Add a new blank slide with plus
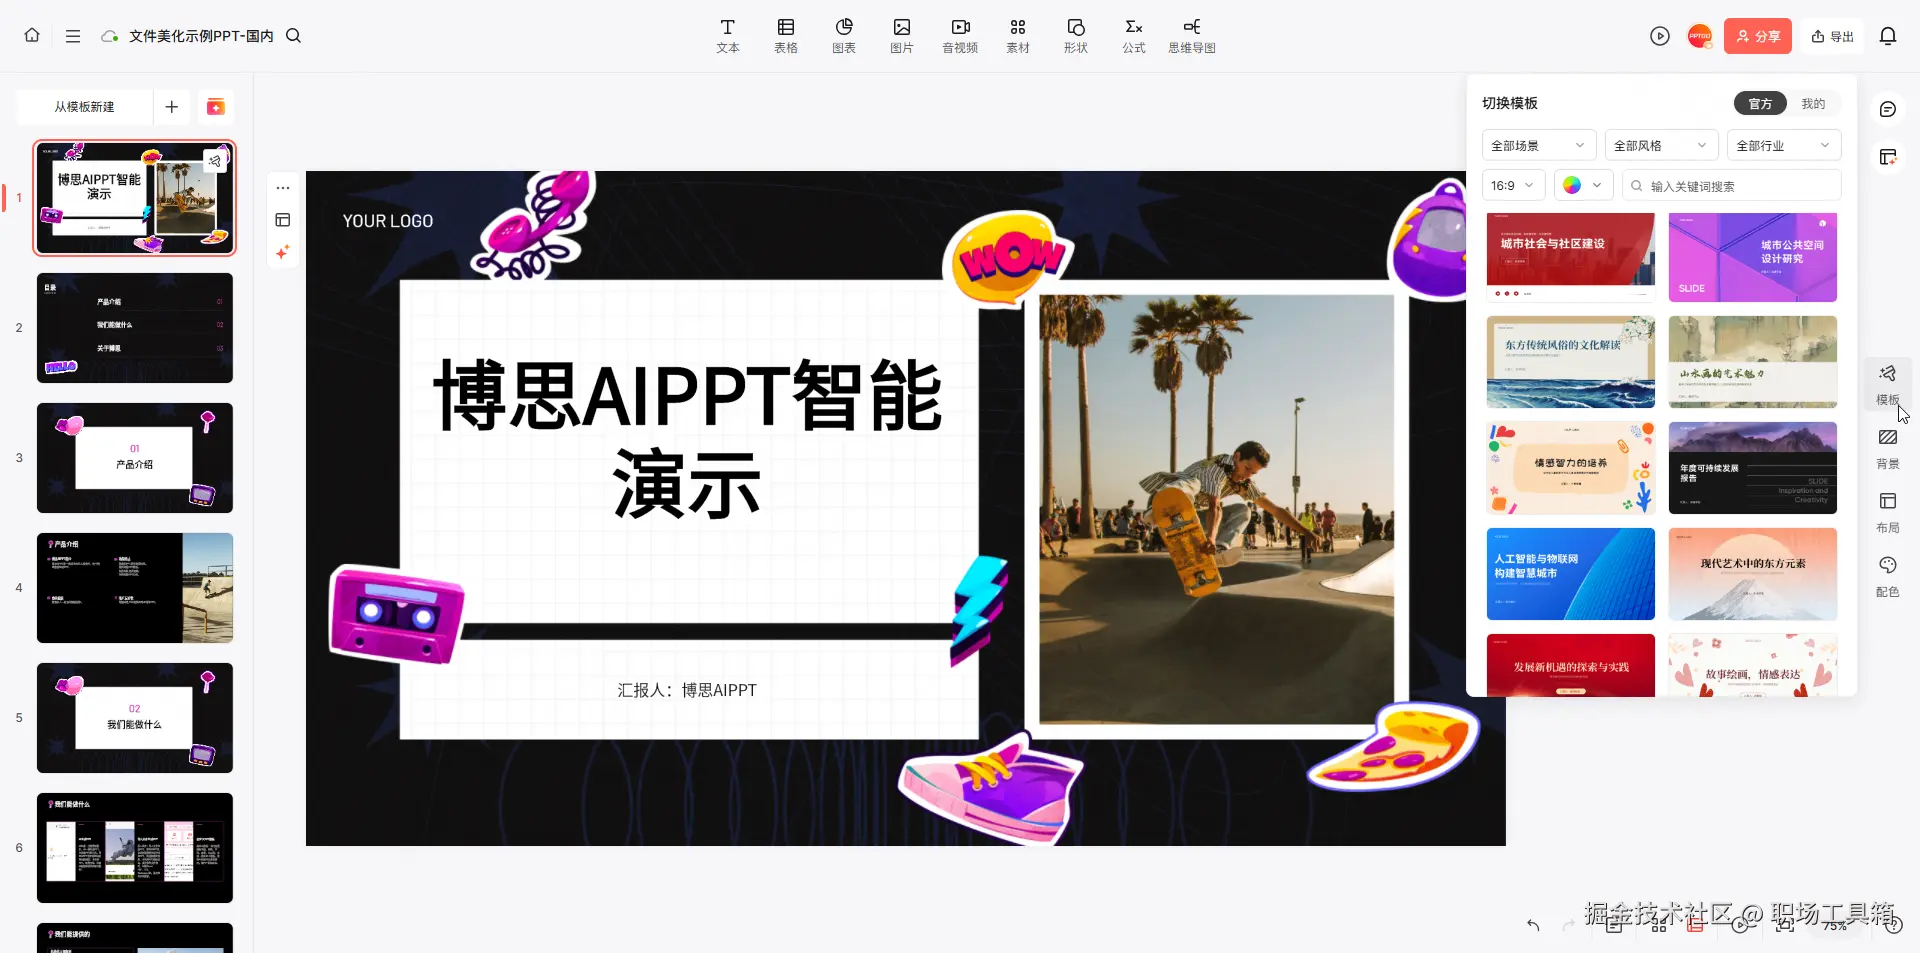This screenshot has height=953, width=1920. click(172, 107)
